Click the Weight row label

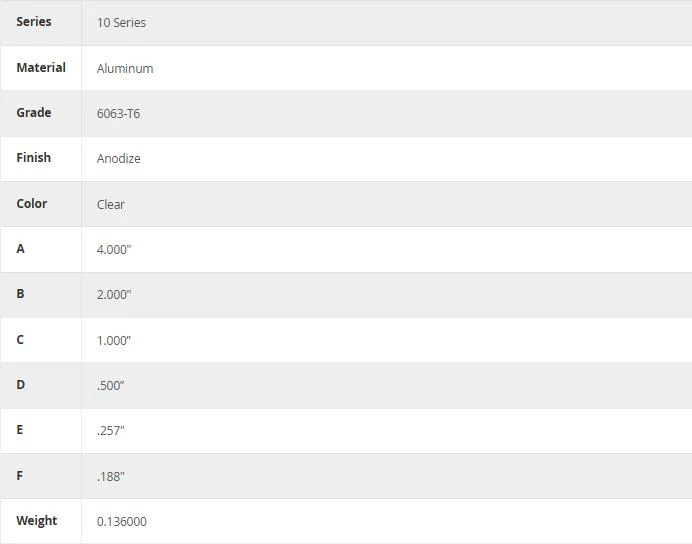[37, 521]
